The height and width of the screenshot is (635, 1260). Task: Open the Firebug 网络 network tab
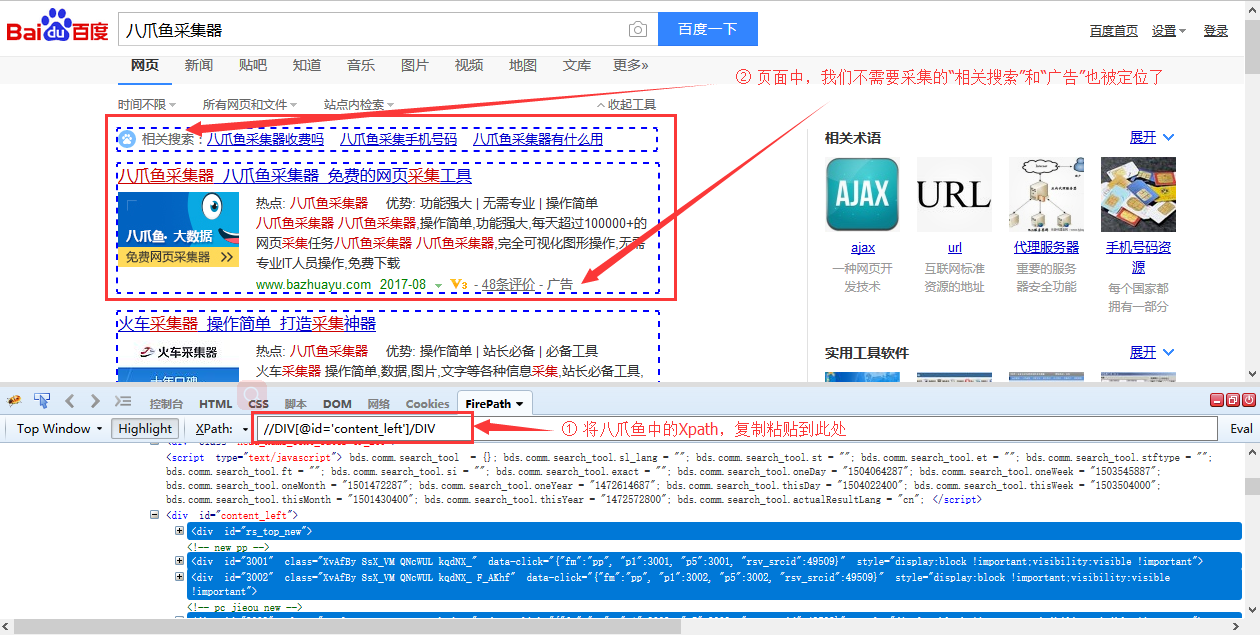379,404
